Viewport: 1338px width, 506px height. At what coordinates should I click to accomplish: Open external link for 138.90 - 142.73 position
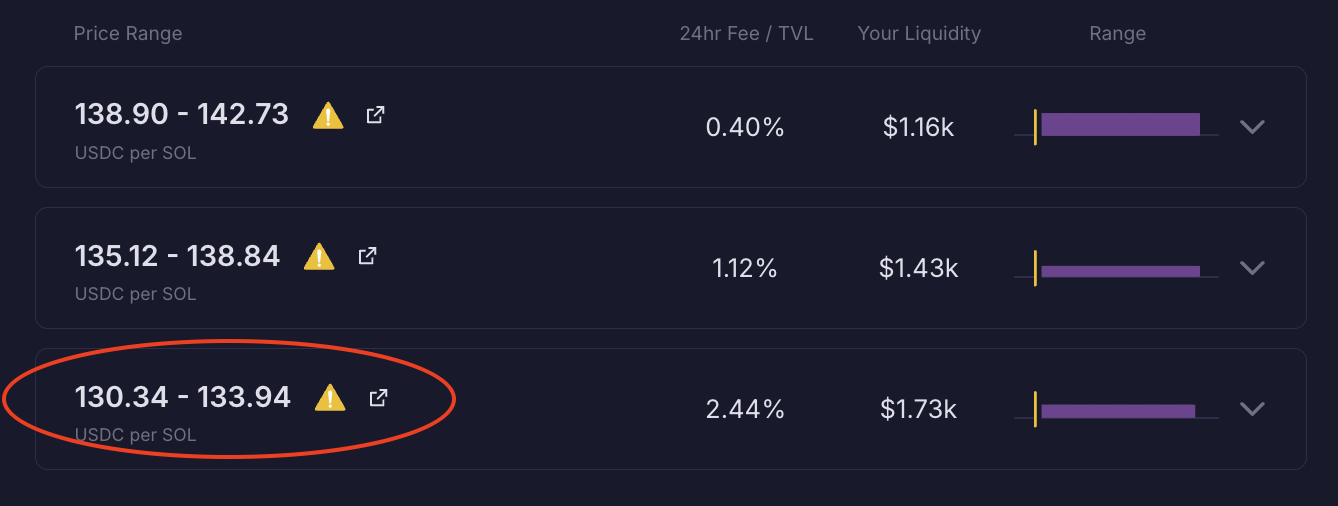(x=375, y=115)
